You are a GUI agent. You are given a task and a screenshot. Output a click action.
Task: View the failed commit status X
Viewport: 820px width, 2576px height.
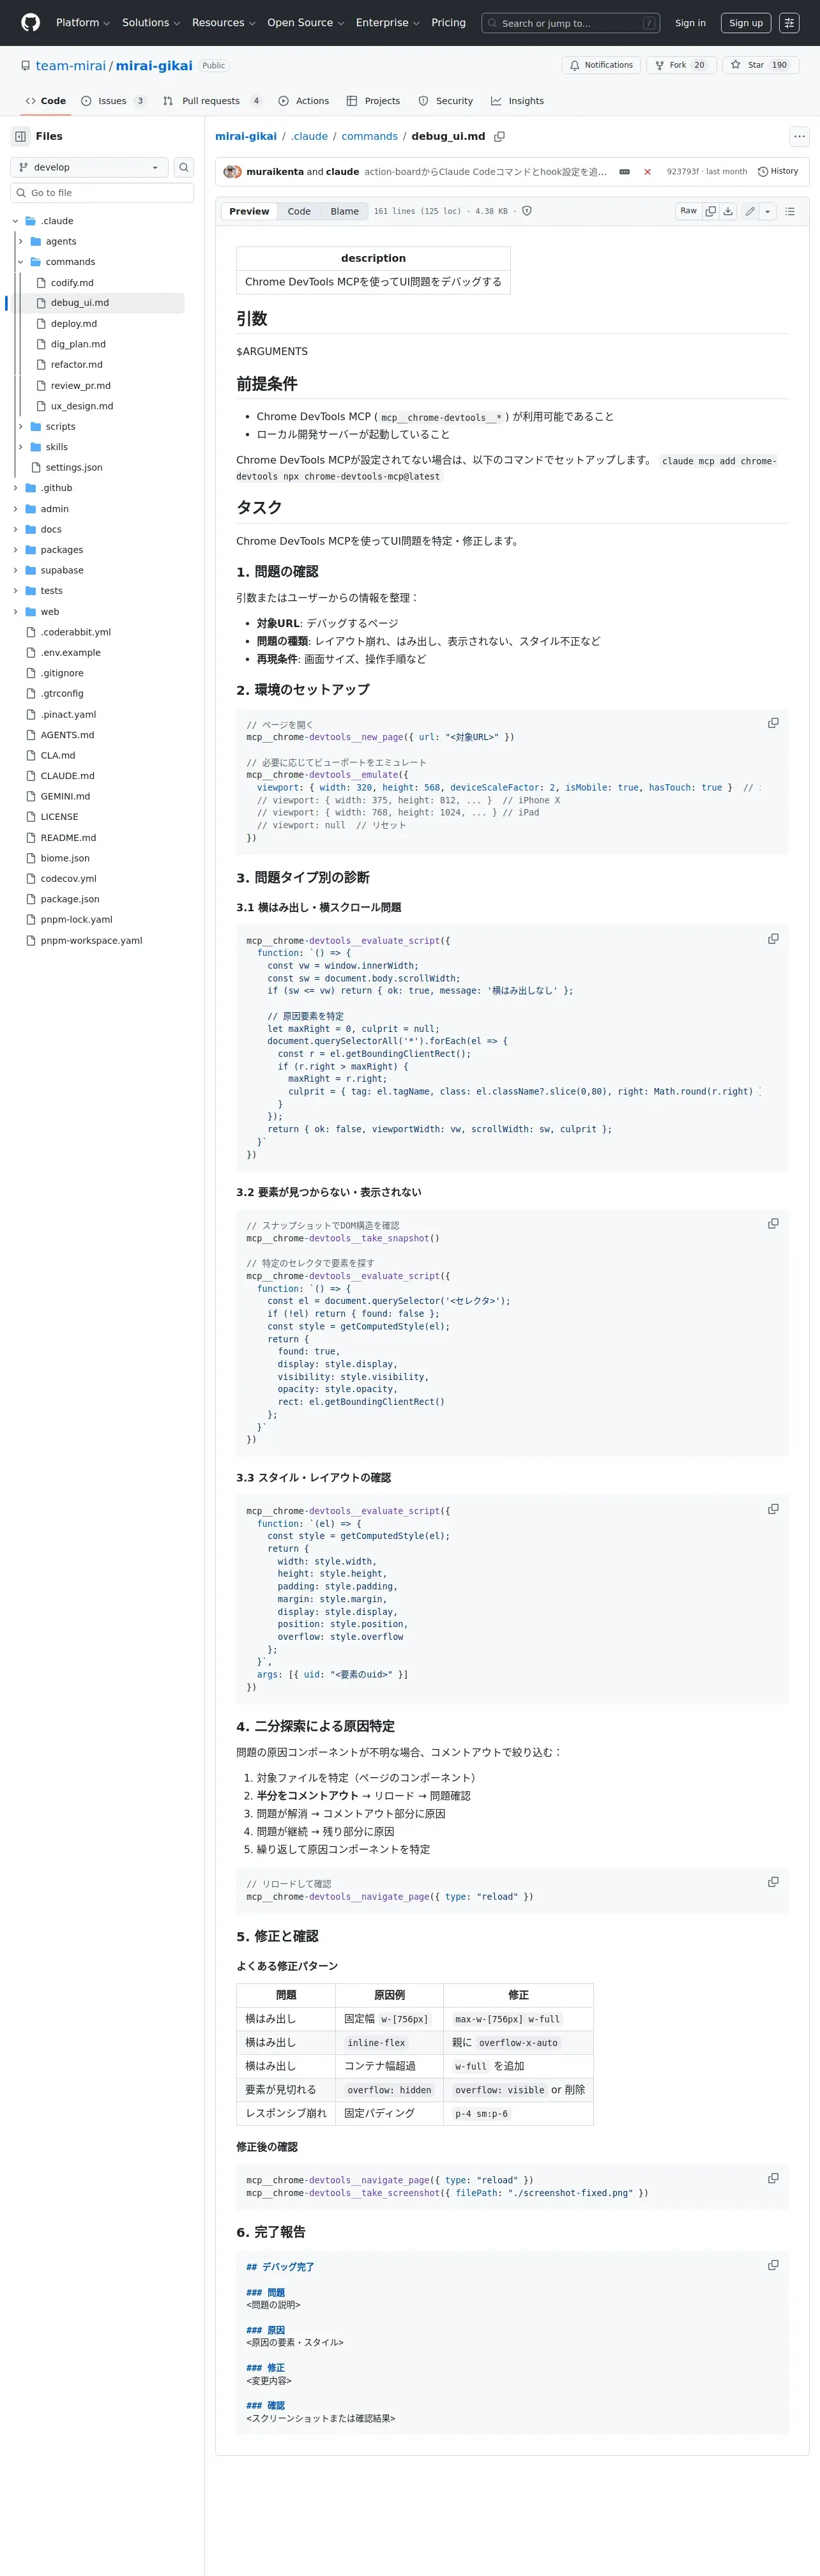(647, 172)
